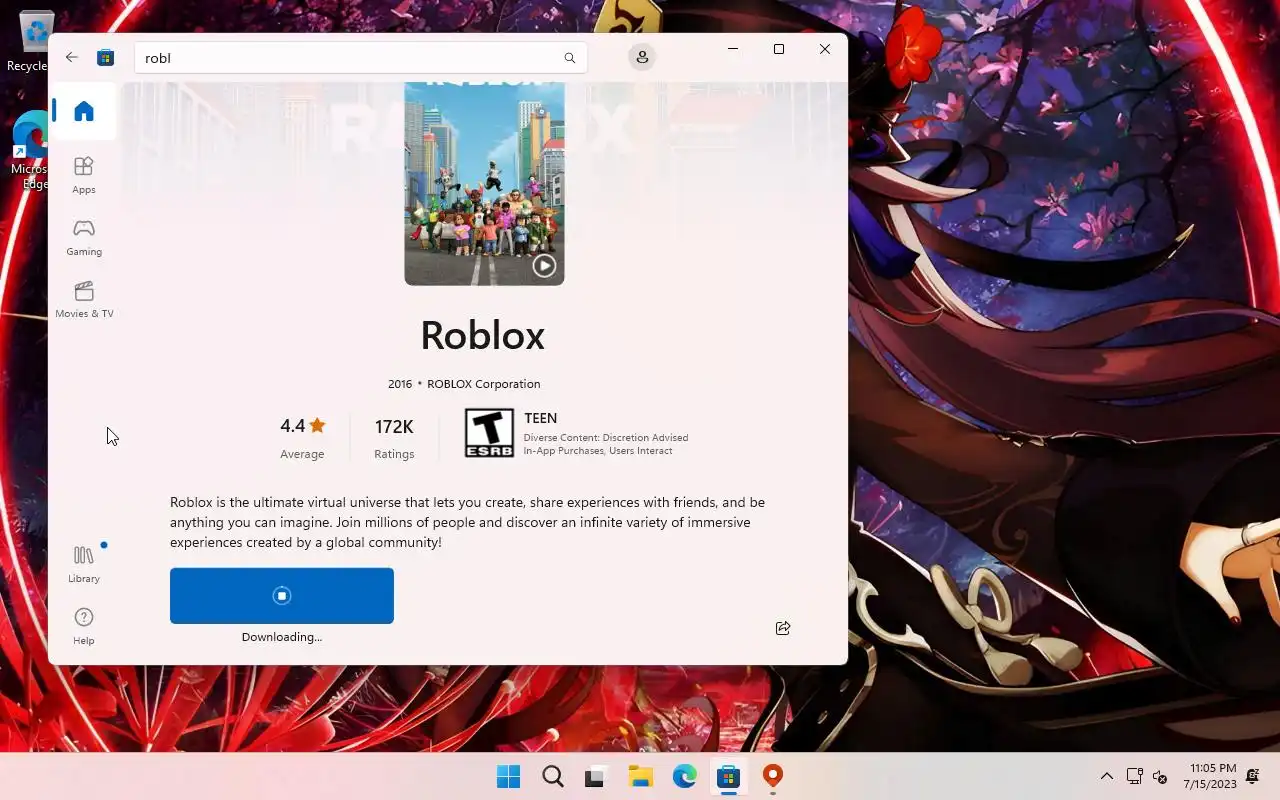The width and height of the screenshot is (1280, 800).
Task: Click the Microsoft Store logo icon
Action: point(105,58)
